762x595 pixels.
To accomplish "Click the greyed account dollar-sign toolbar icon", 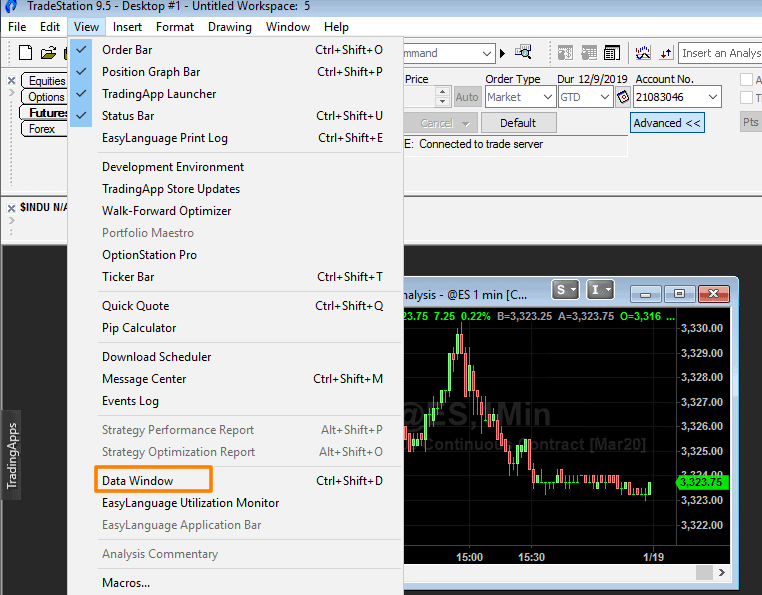I will tap(565, 52).
